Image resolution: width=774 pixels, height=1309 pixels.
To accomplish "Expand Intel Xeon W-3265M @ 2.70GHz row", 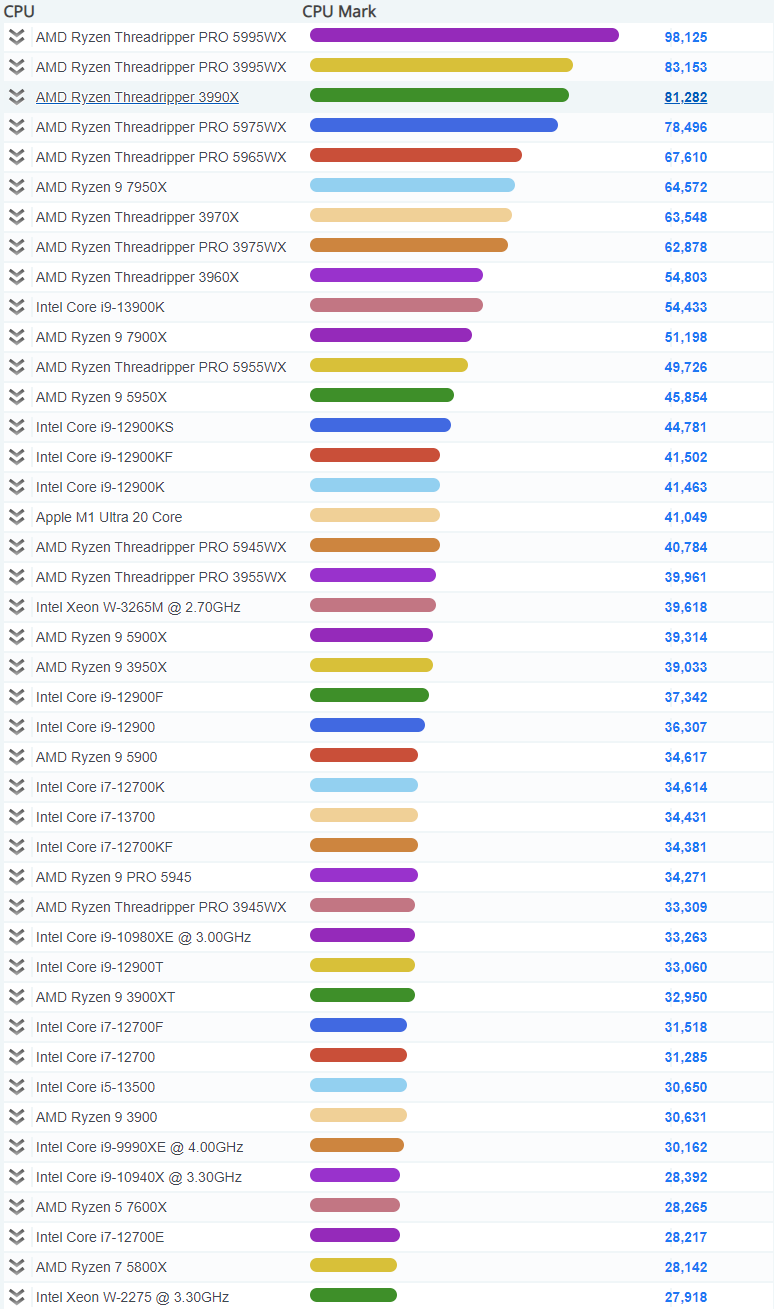I will [16, 607].
